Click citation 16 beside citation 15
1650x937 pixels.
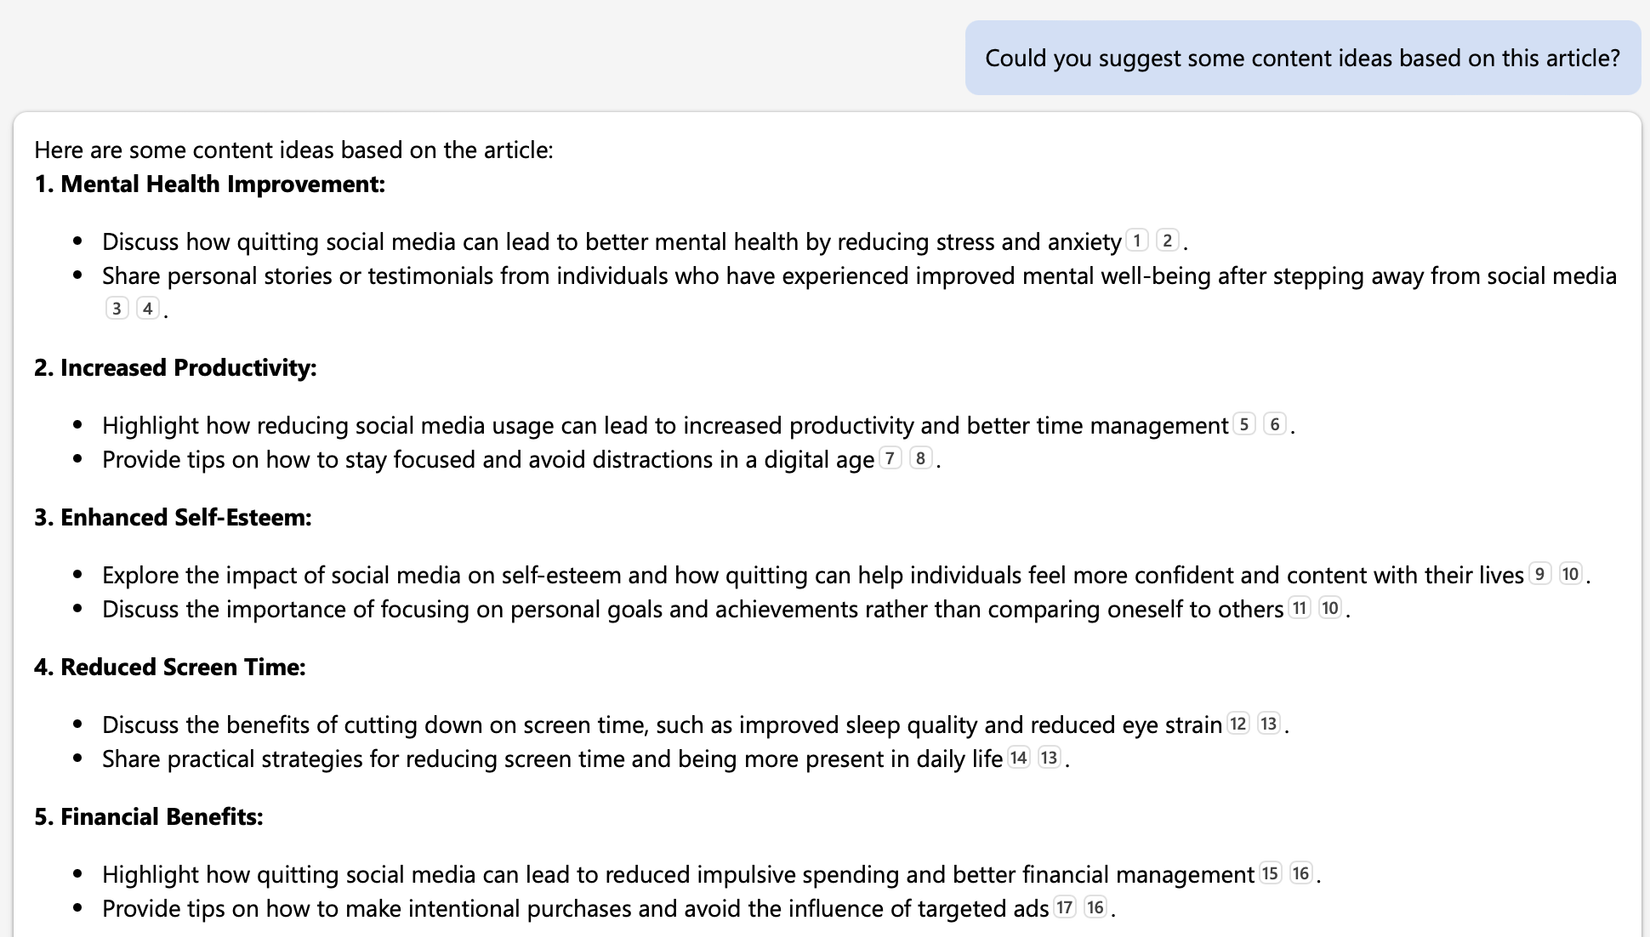[x=1301, y=874]
